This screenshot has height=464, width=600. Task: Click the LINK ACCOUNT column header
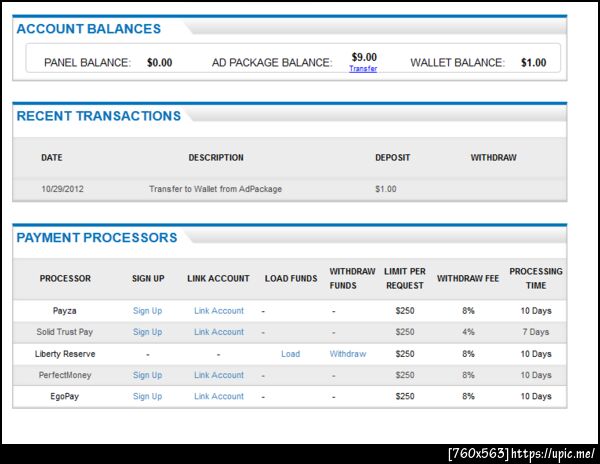click(218, 278)
